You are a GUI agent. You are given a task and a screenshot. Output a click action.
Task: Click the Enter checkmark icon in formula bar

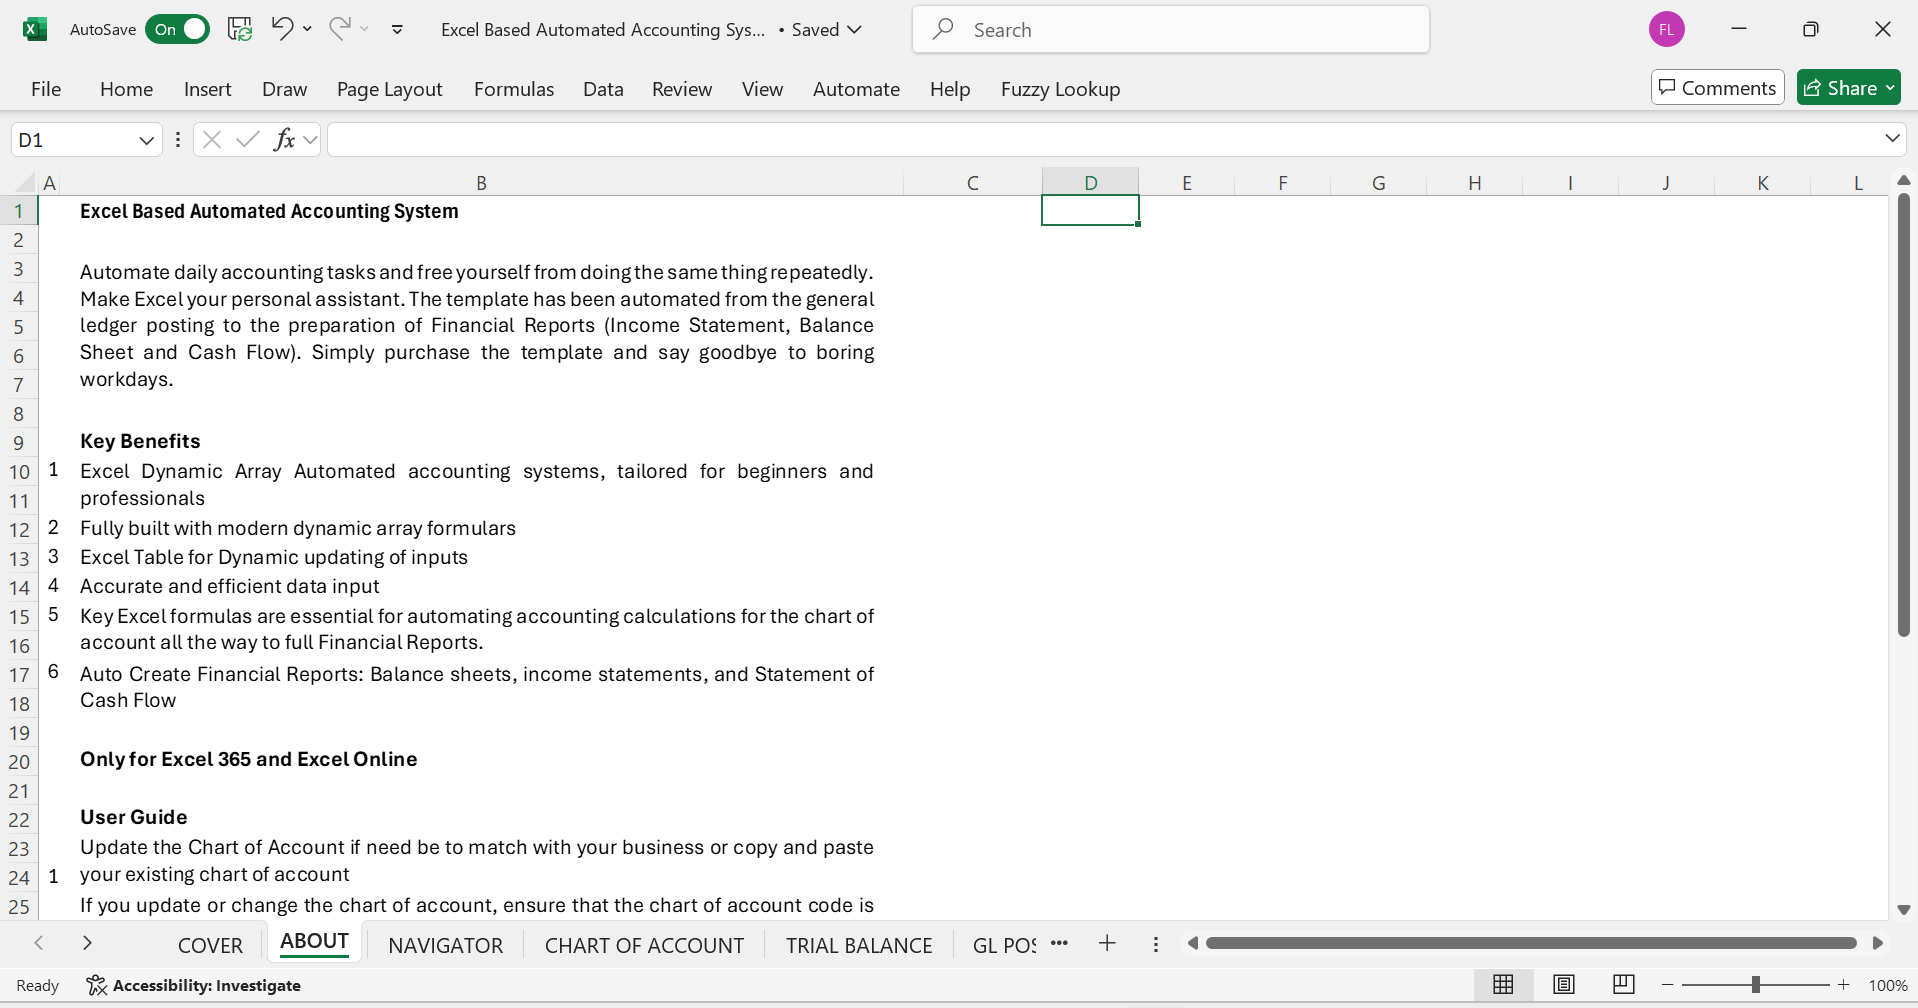(248, 140)
